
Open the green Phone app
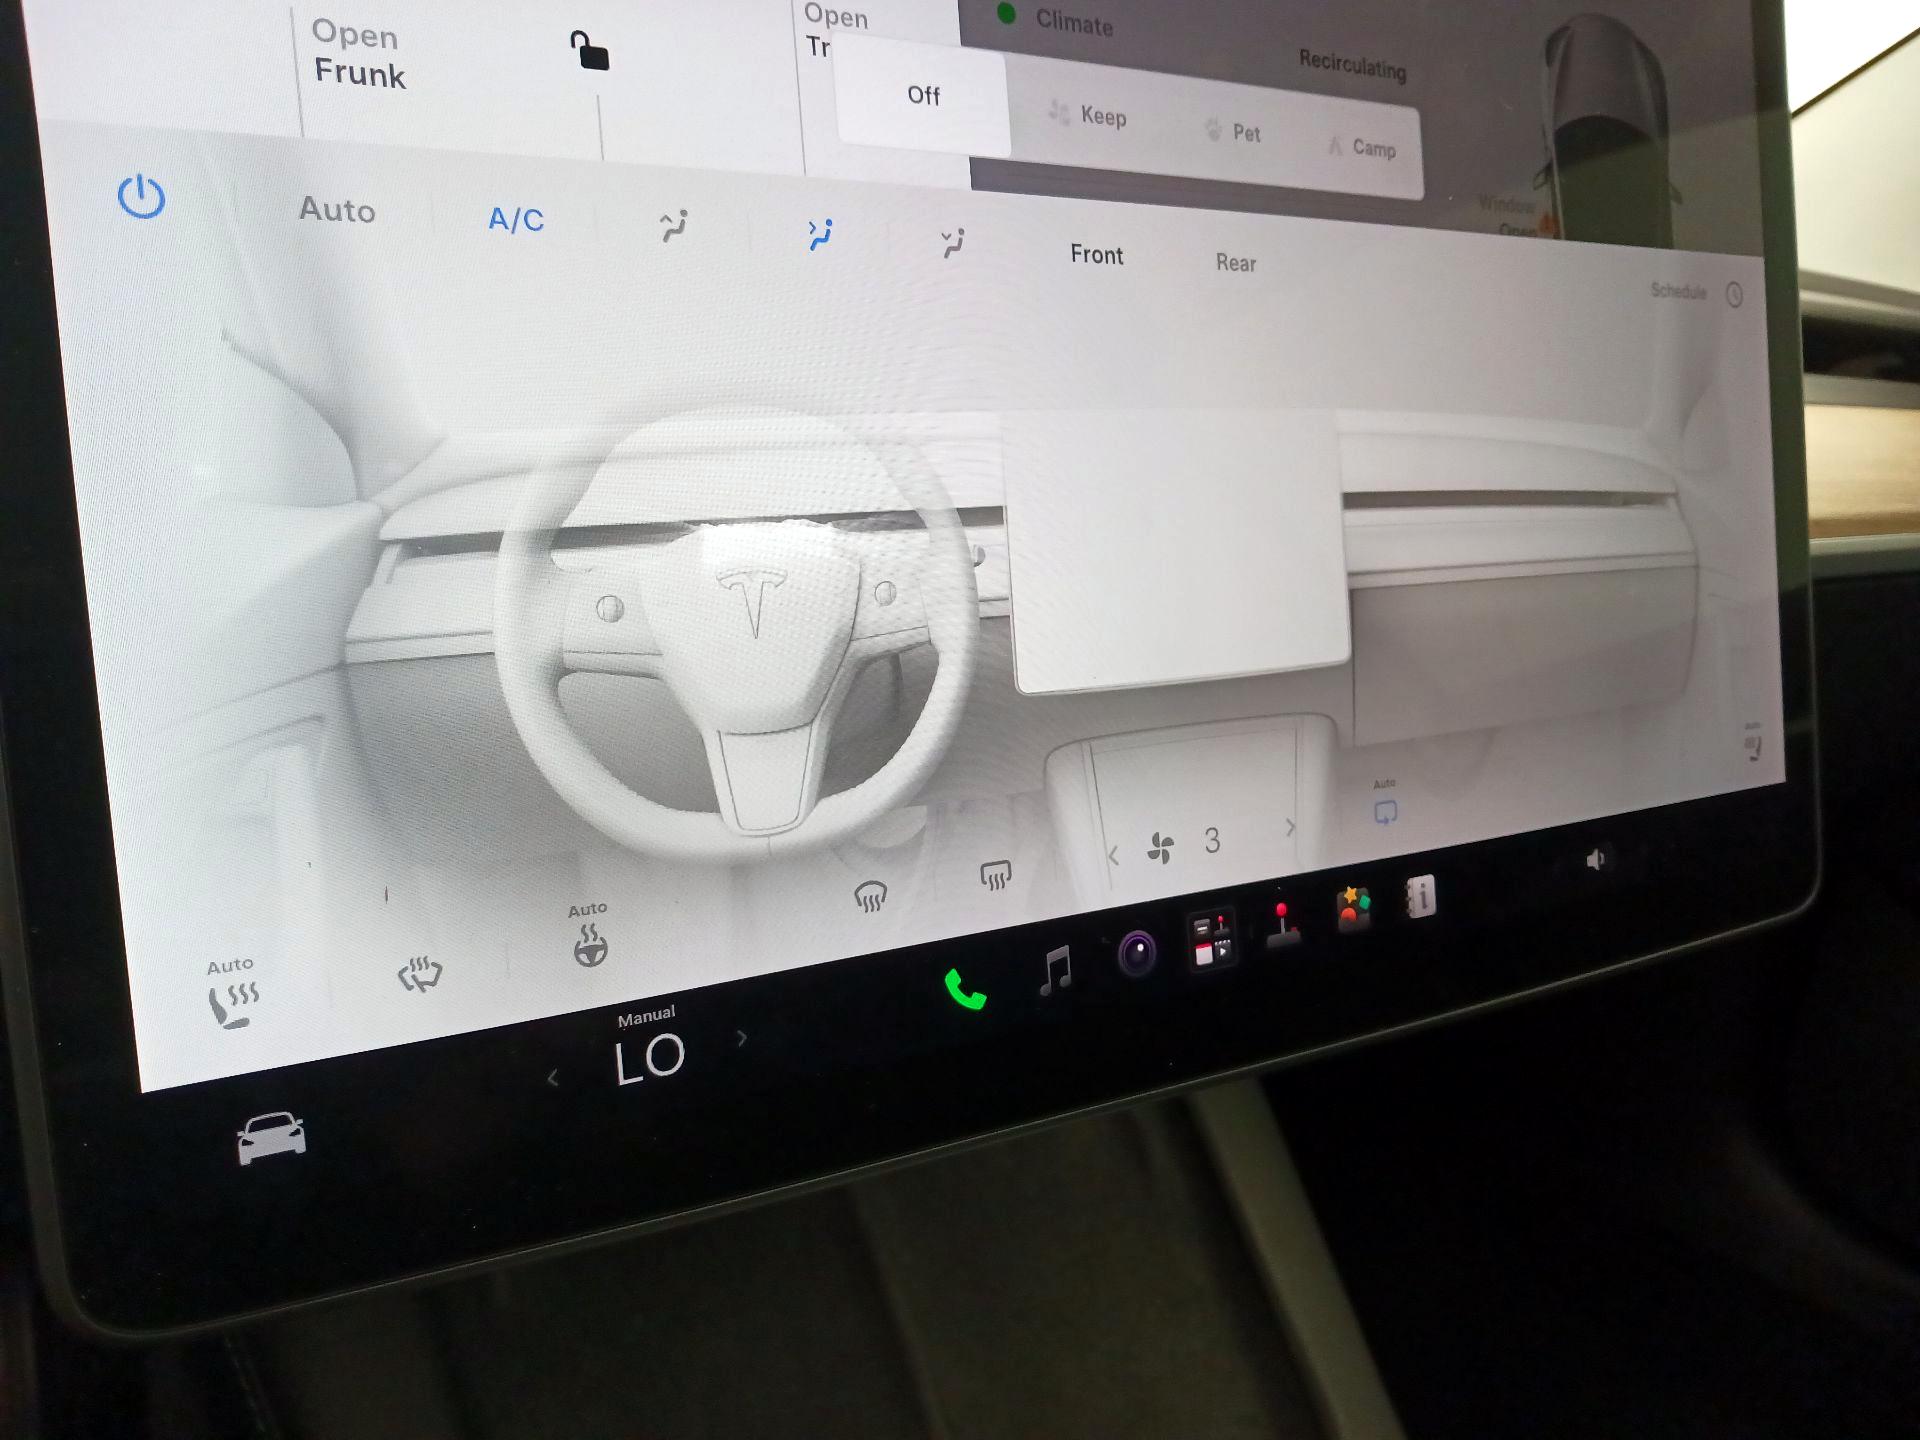(x=965, y=990)
